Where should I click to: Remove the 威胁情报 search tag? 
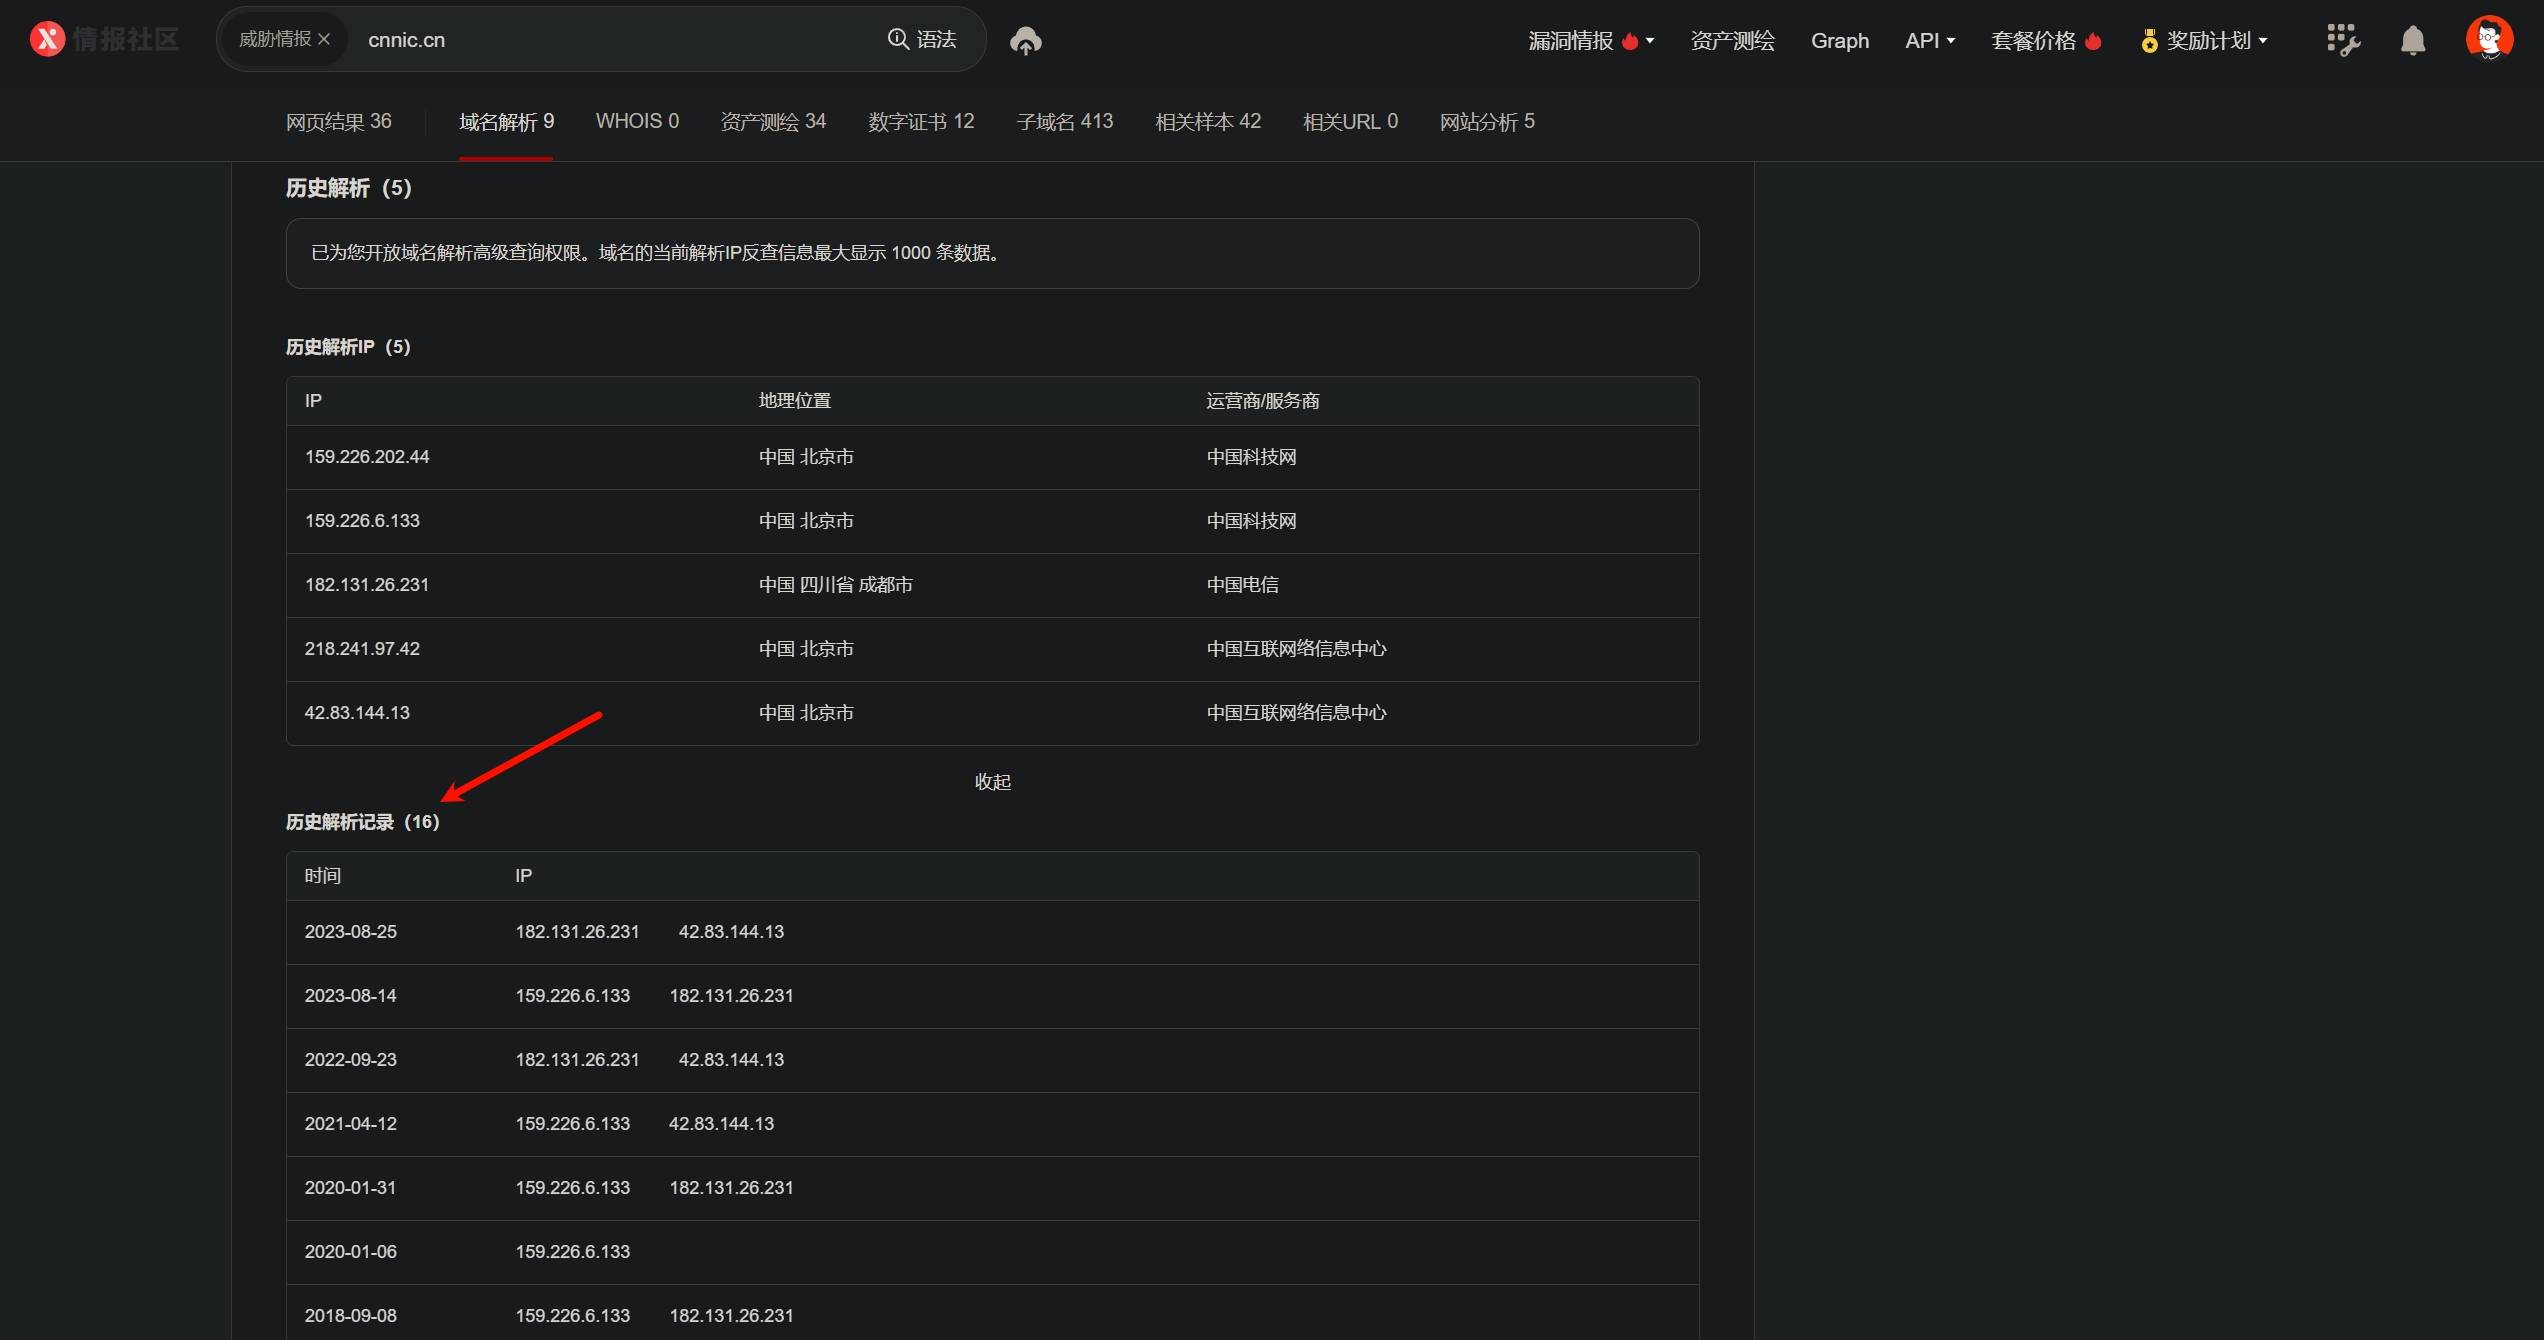click(324, 39)
